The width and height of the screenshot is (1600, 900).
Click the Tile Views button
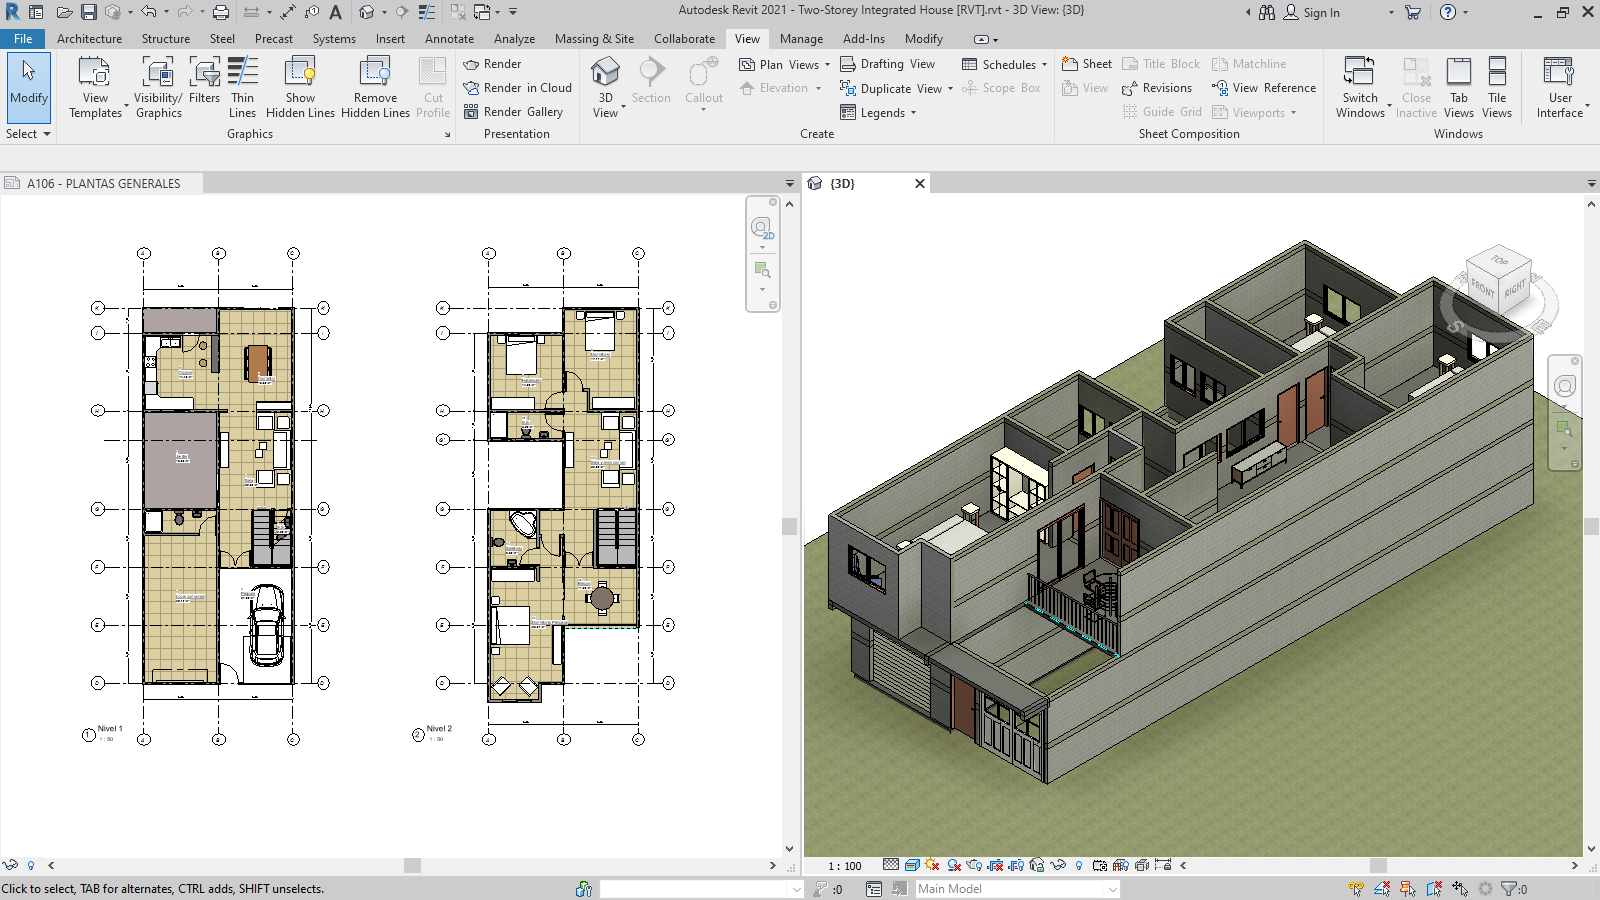[1497, 87]
